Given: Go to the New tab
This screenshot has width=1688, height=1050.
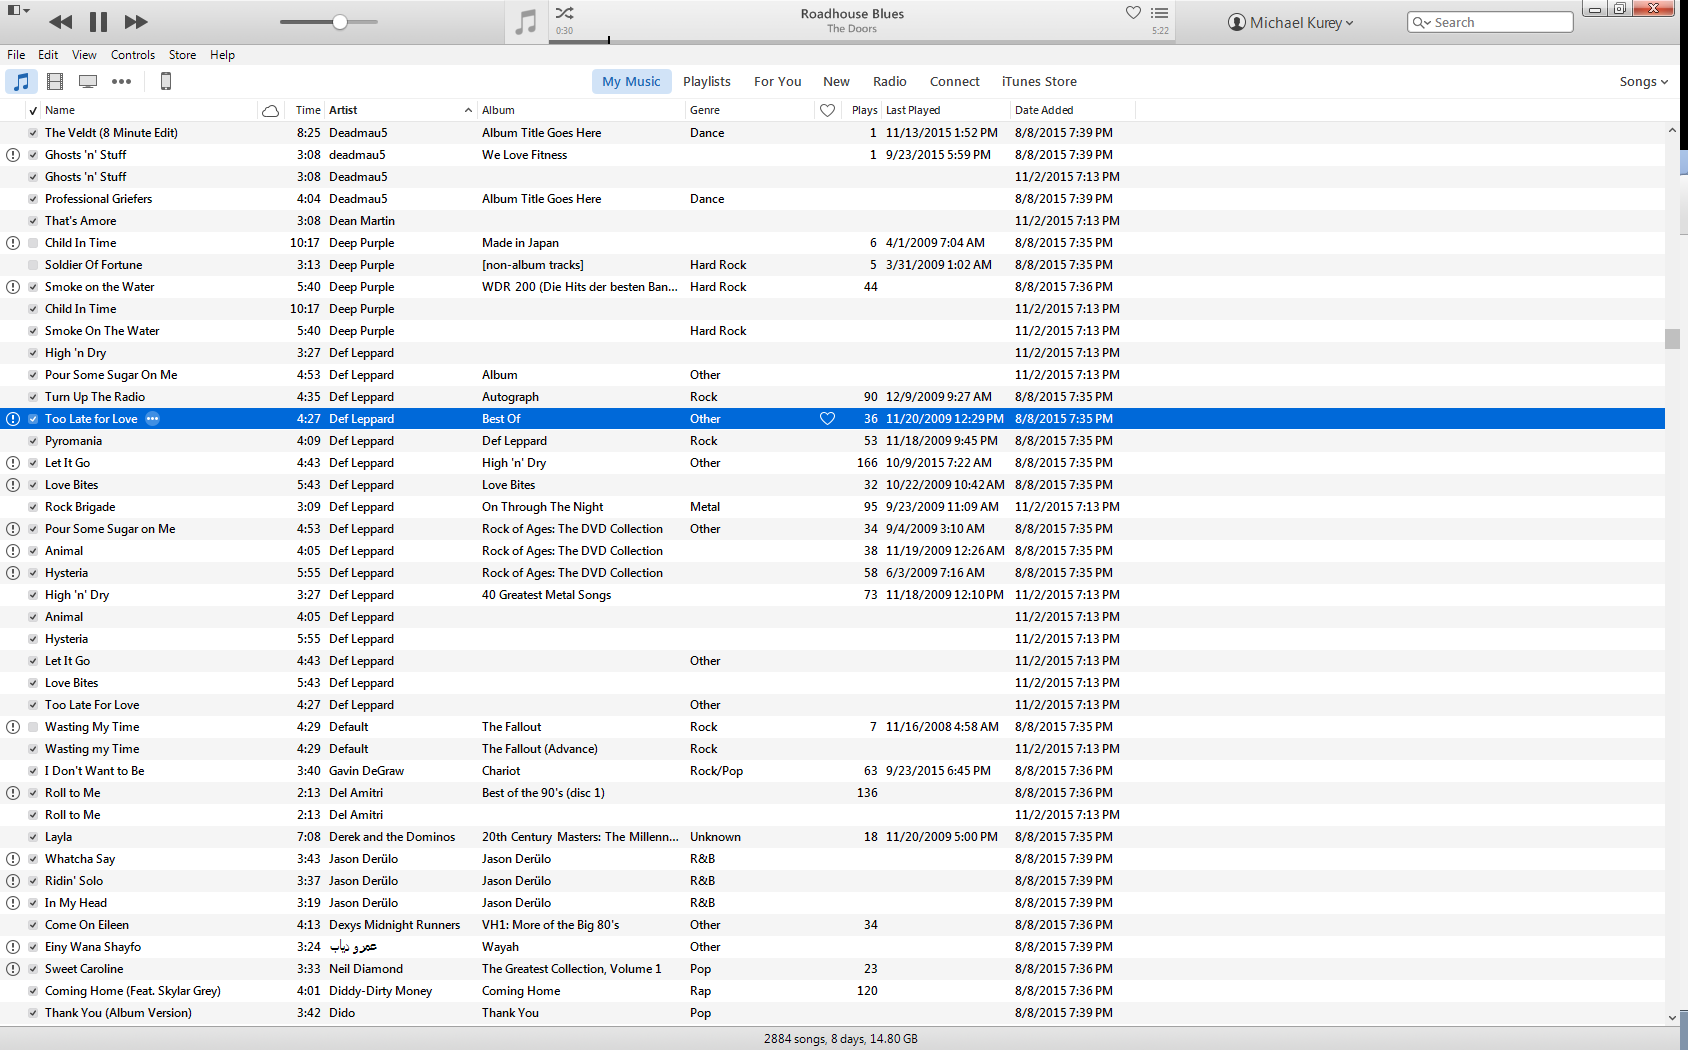Looking at the screenshot, I should point(836,82).
